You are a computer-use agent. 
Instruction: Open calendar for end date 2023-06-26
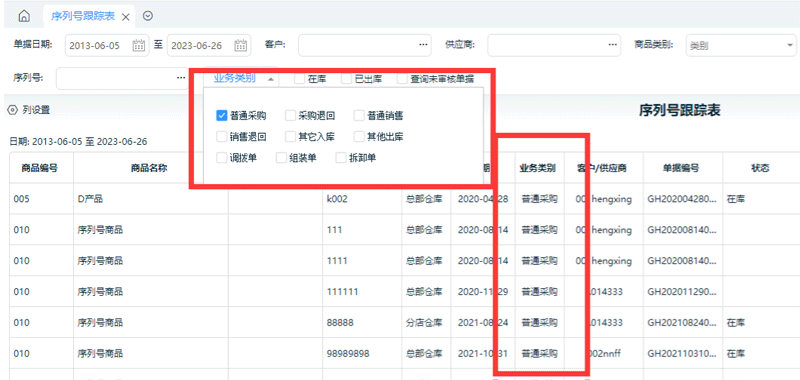click(x=241, y=45)
